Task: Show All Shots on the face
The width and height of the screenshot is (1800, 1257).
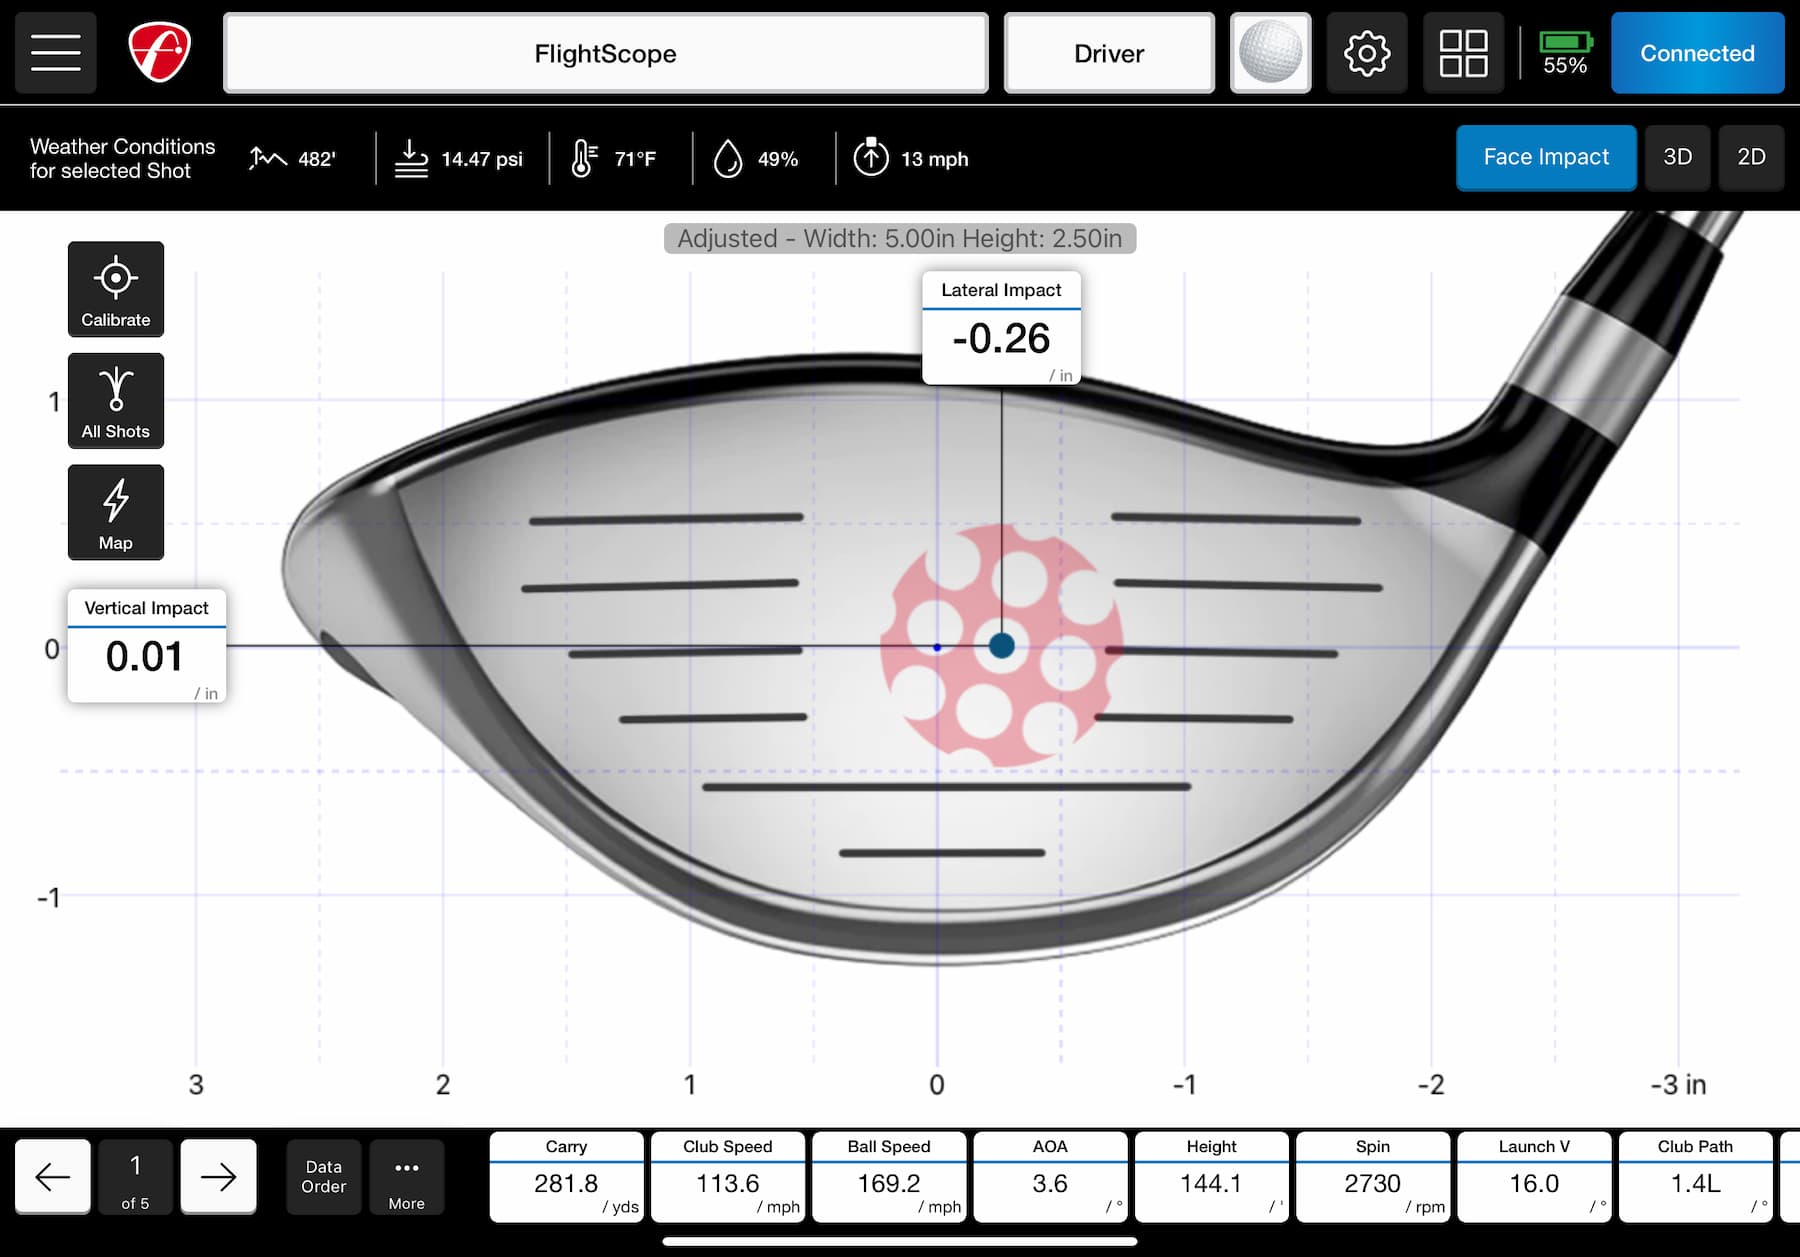Action: 116,401
